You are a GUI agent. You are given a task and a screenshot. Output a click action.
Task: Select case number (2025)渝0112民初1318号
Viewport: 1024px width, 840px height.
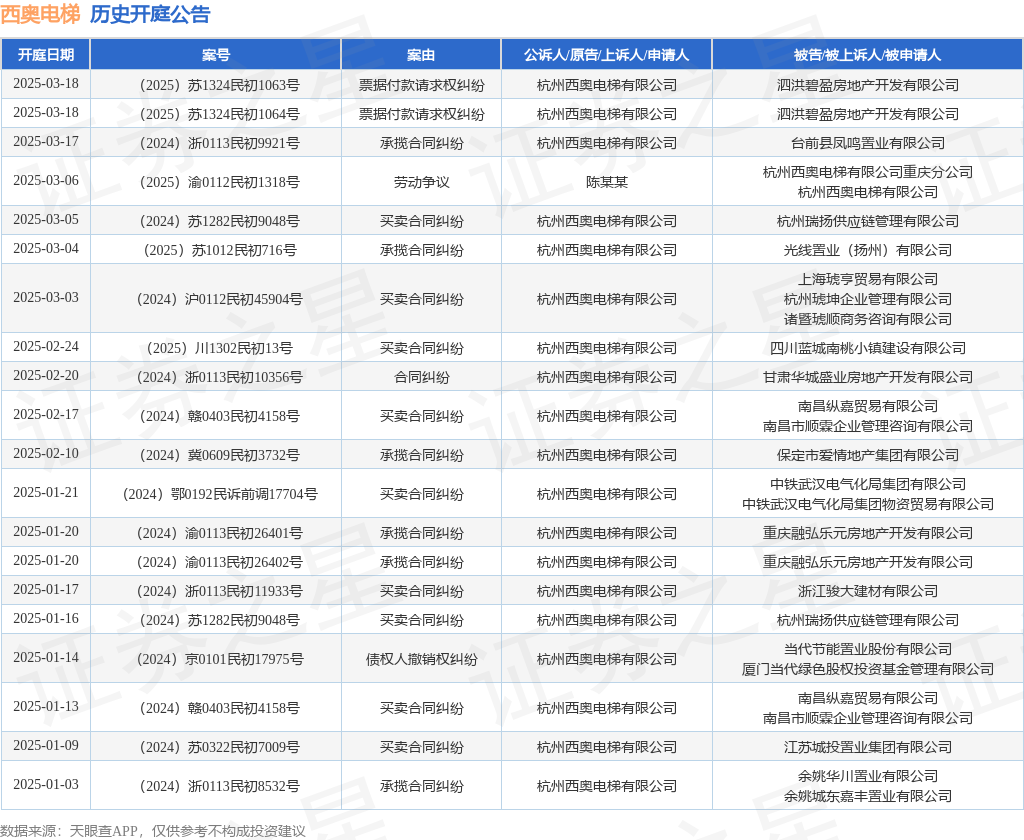(219, 182)
